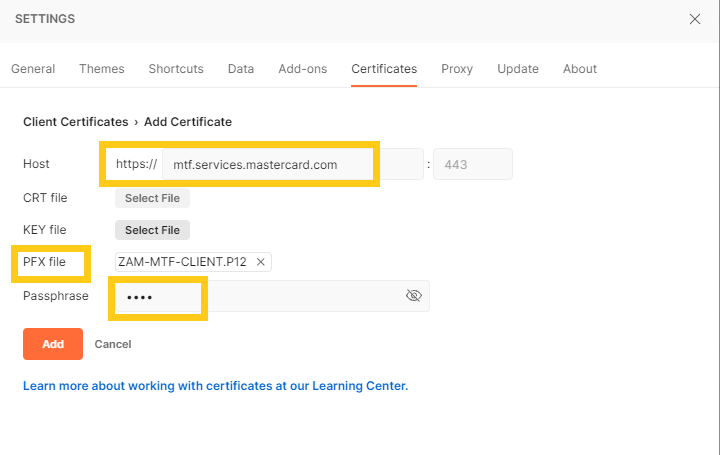Select File for KEY file

(x=152, y=230)
